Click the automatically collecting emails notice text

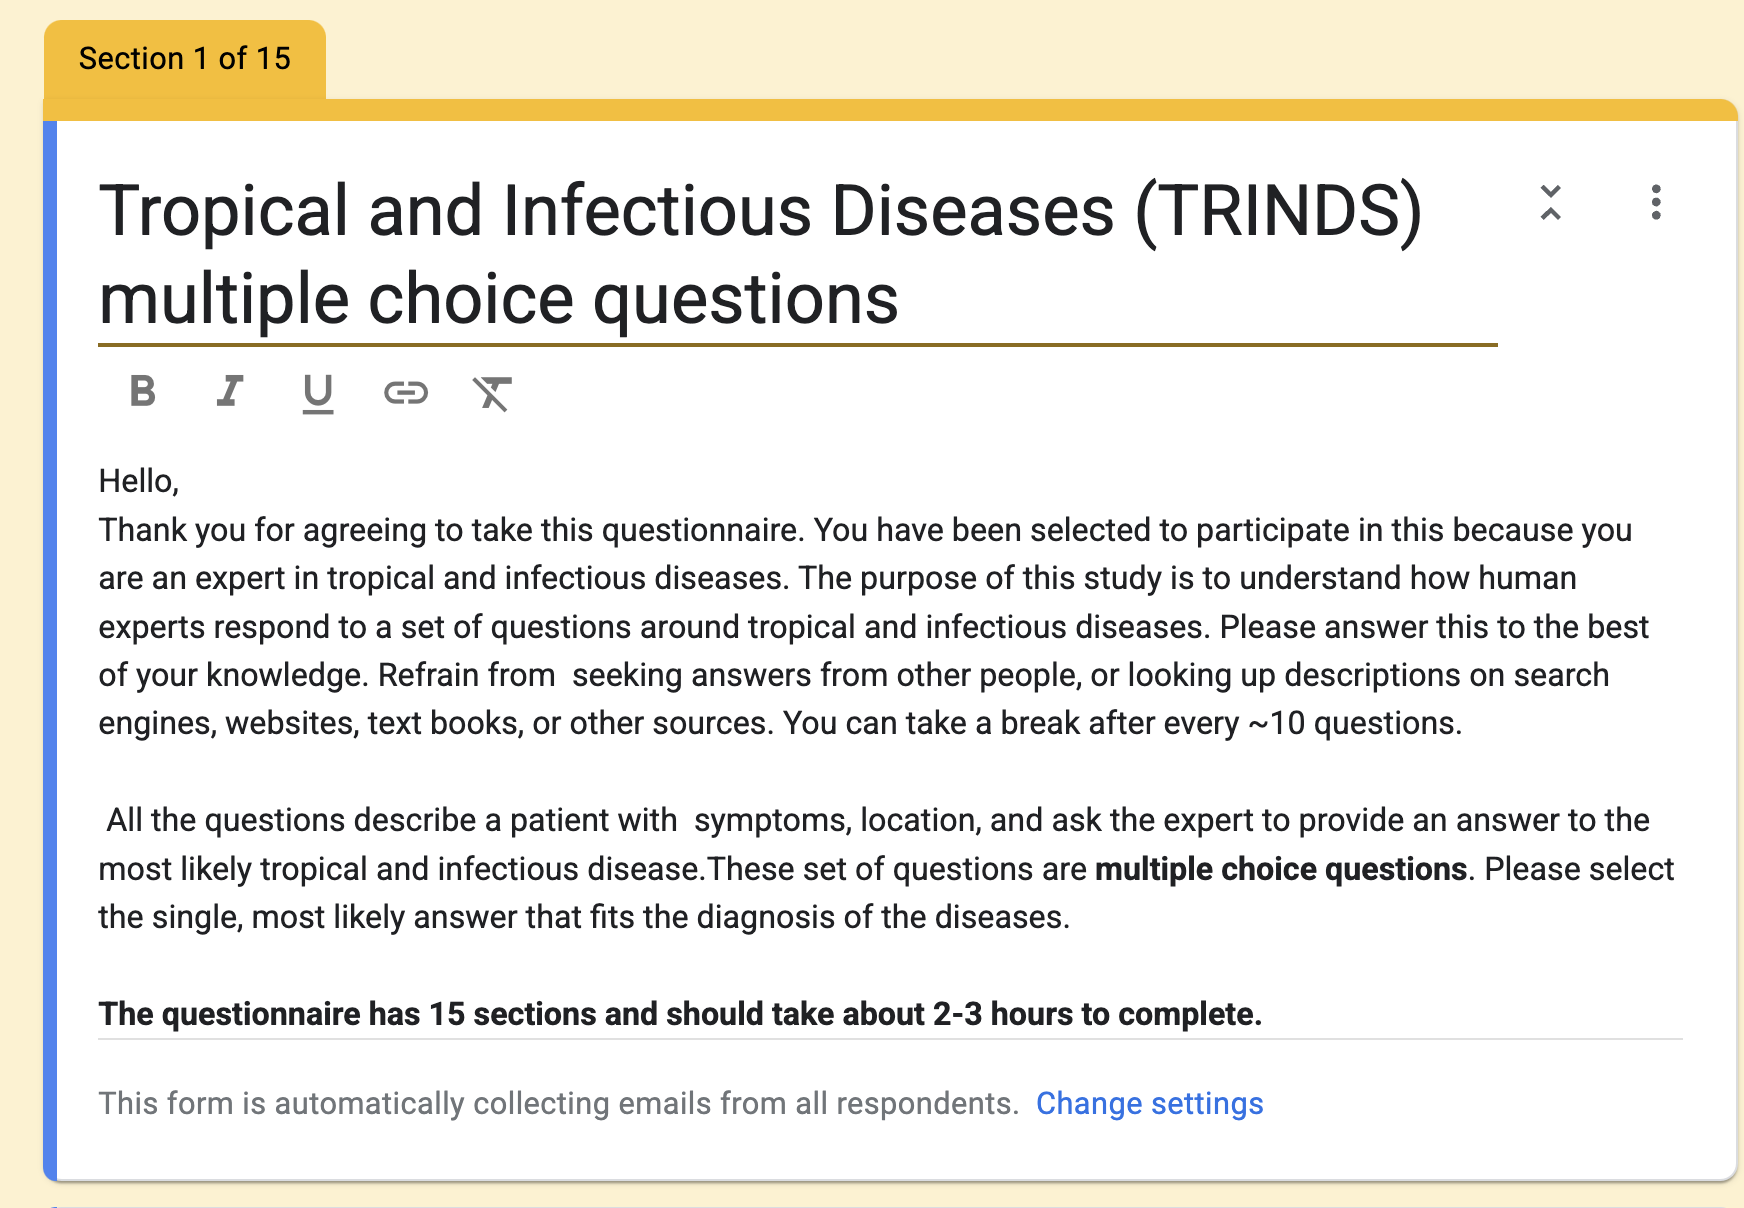558,1103
